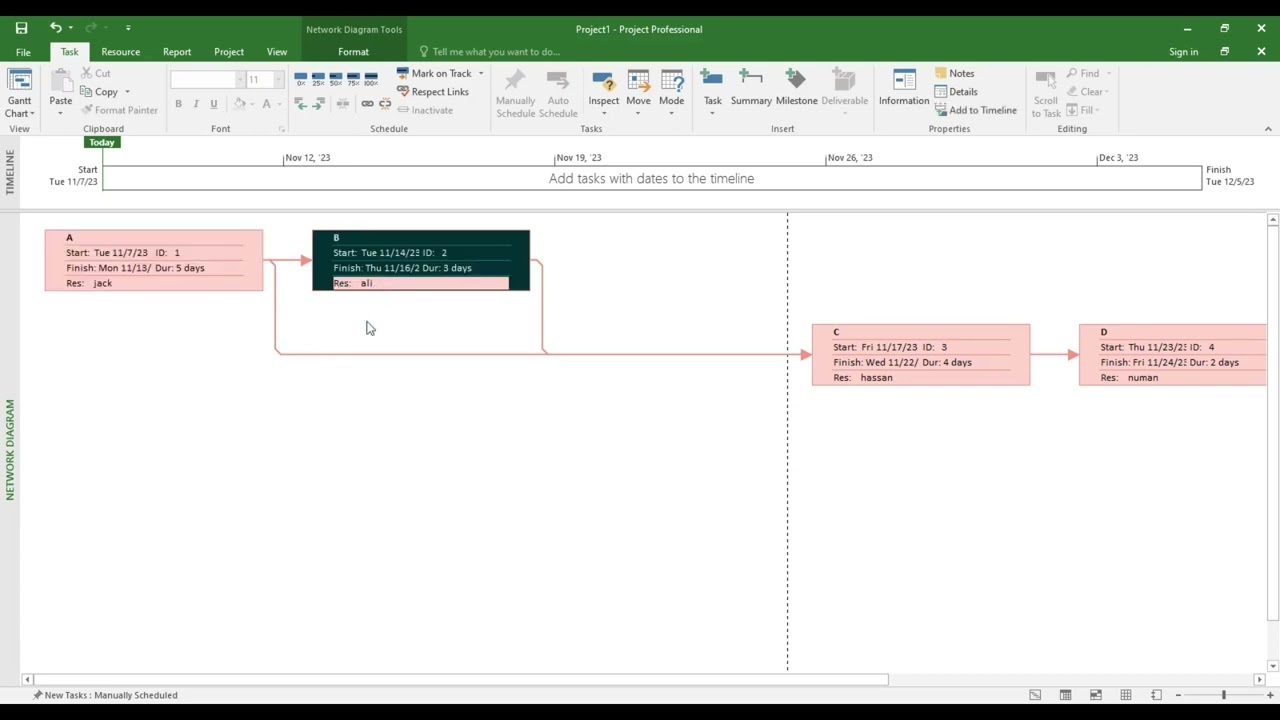Click the Today marker on timeline
1280x720 pixels.
(102, 142)
